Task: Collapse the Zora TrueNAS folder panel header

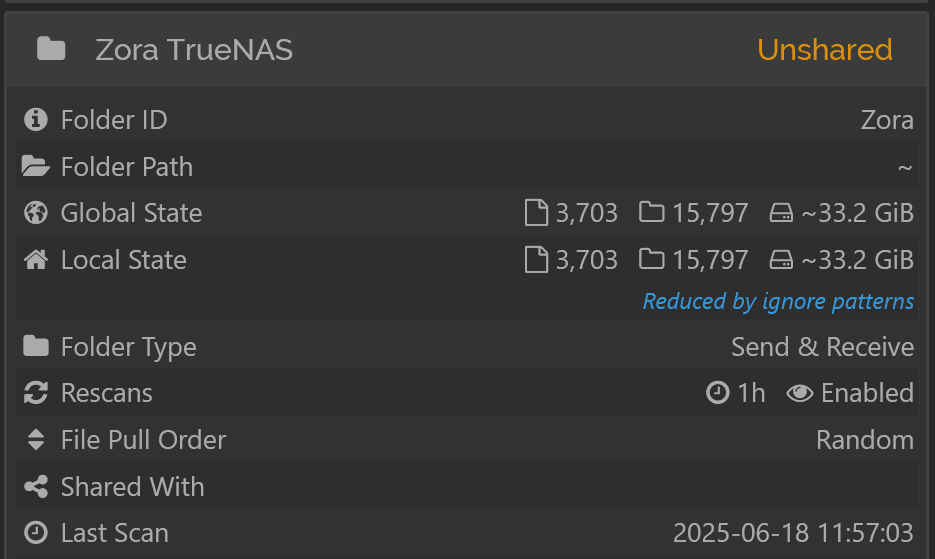Action: coord(467,49)
